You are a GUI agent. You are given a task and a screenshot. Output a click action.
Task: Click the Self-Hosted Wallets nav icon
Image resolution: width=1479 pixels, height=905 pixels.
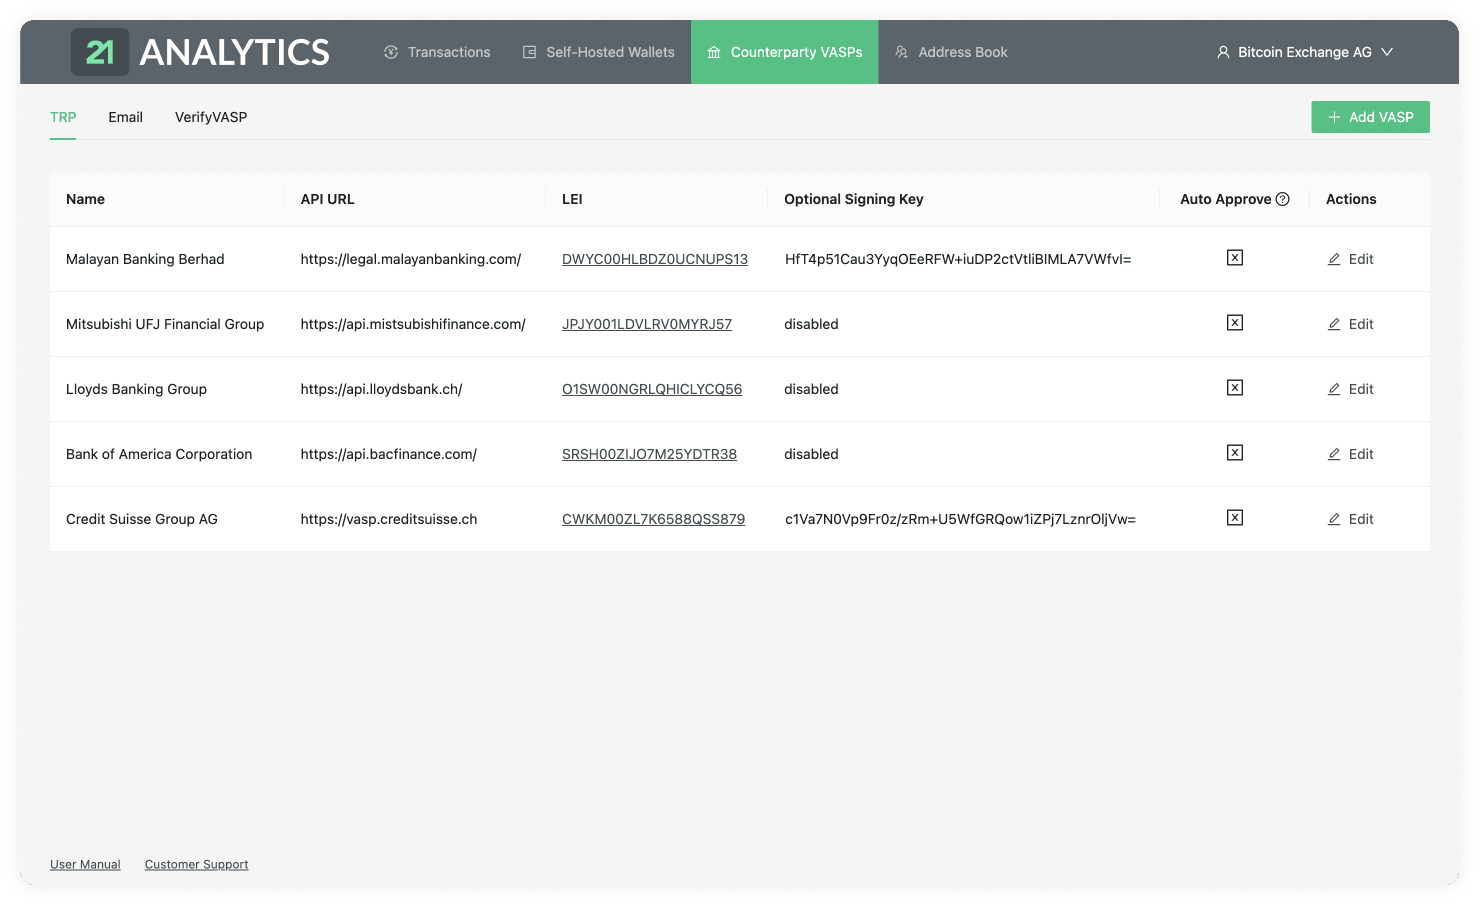(530, 52)
